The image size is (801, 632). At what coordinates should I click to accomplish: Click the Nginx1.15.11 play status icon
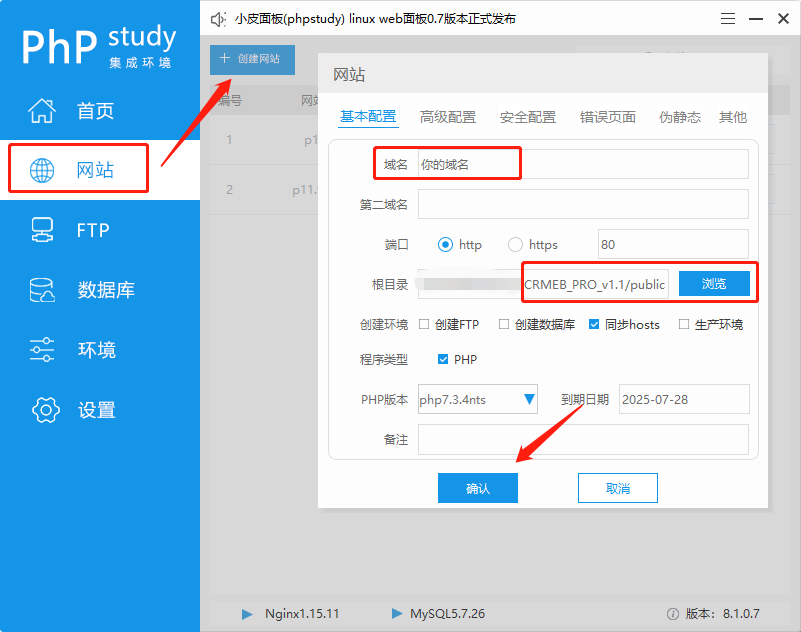247,614
